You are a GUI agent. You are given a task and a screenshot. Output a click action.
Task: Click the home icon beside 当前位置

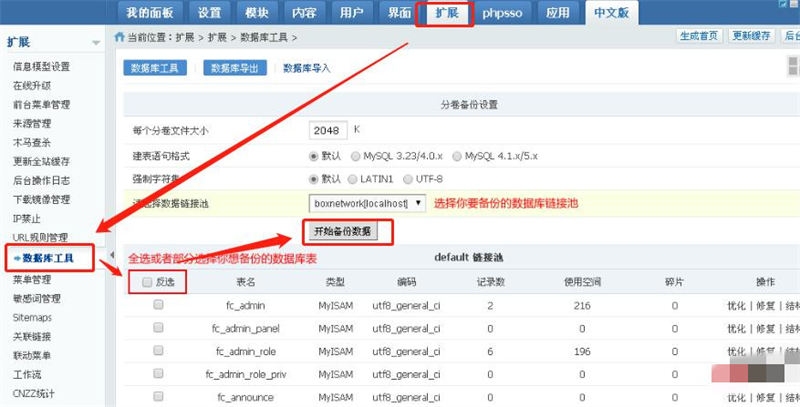click(120, 37)
